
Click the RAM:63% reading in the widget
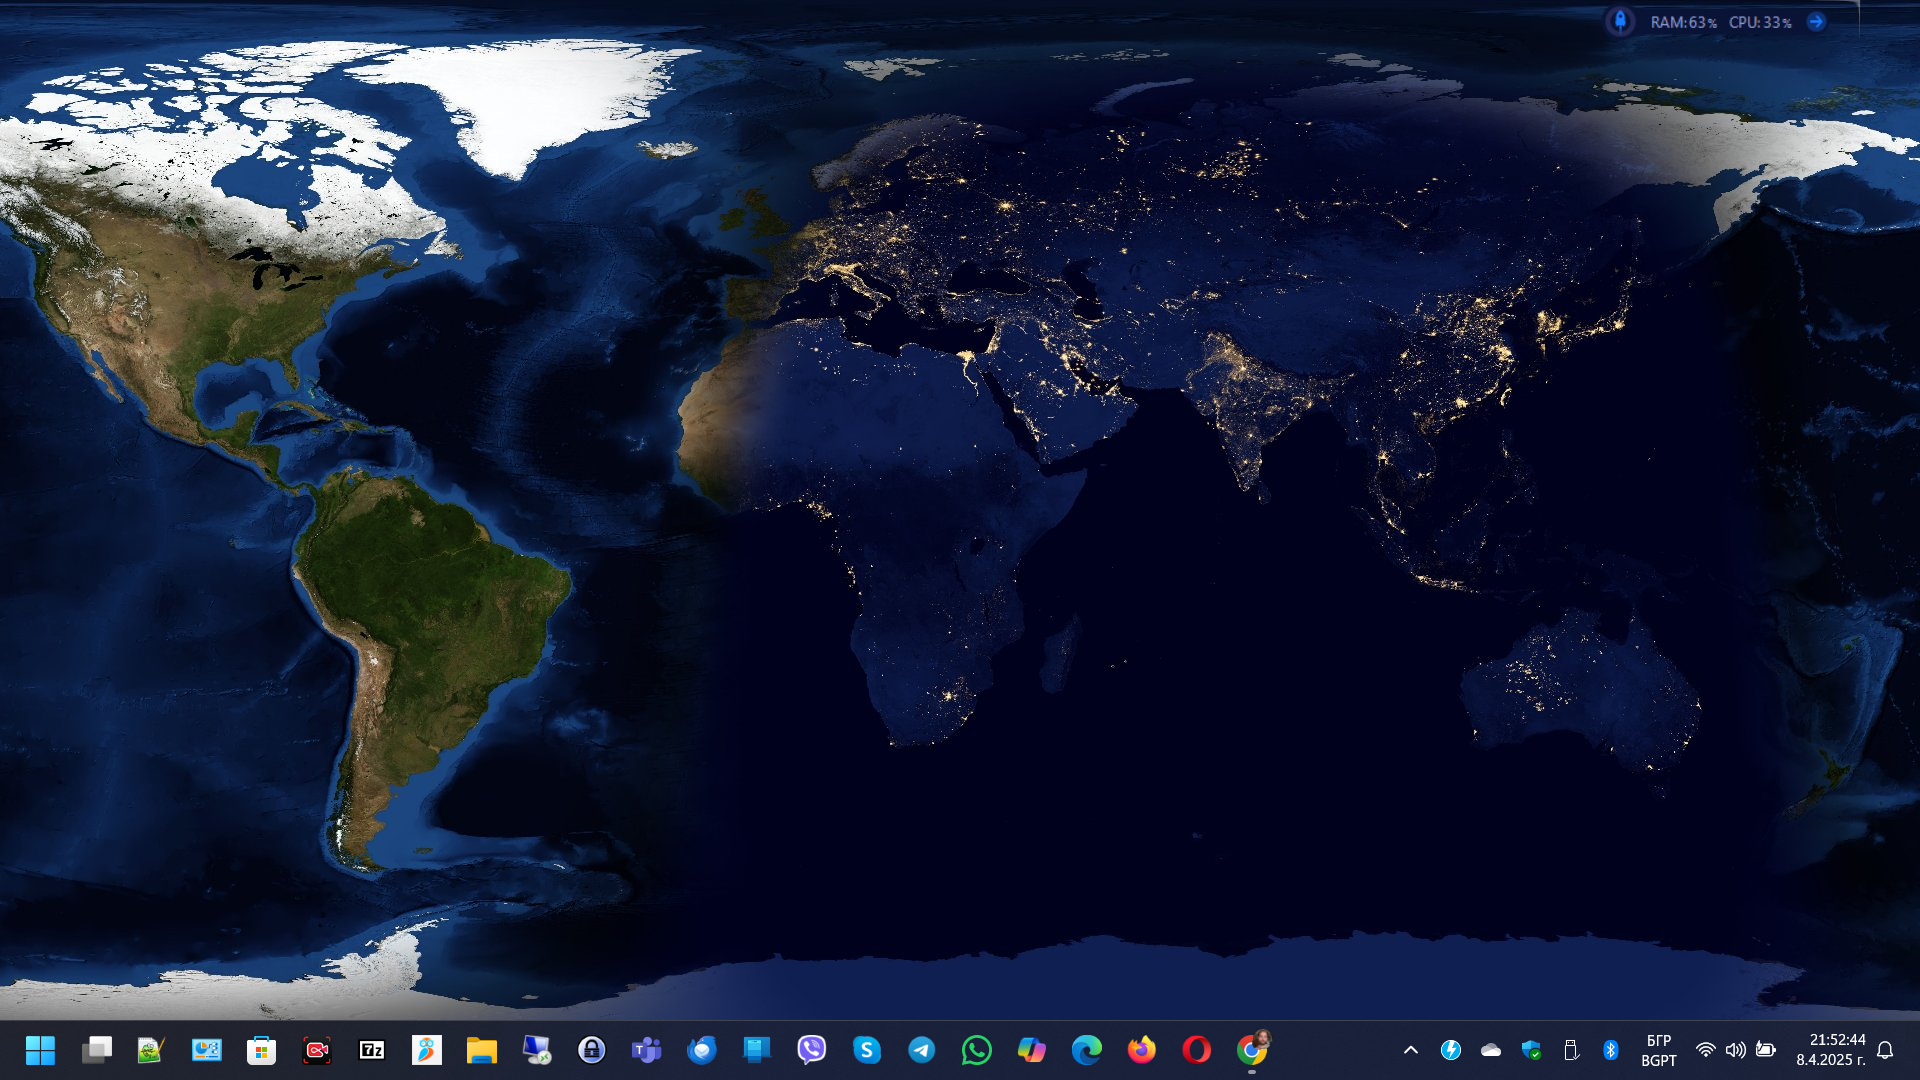click(1683, 22)
